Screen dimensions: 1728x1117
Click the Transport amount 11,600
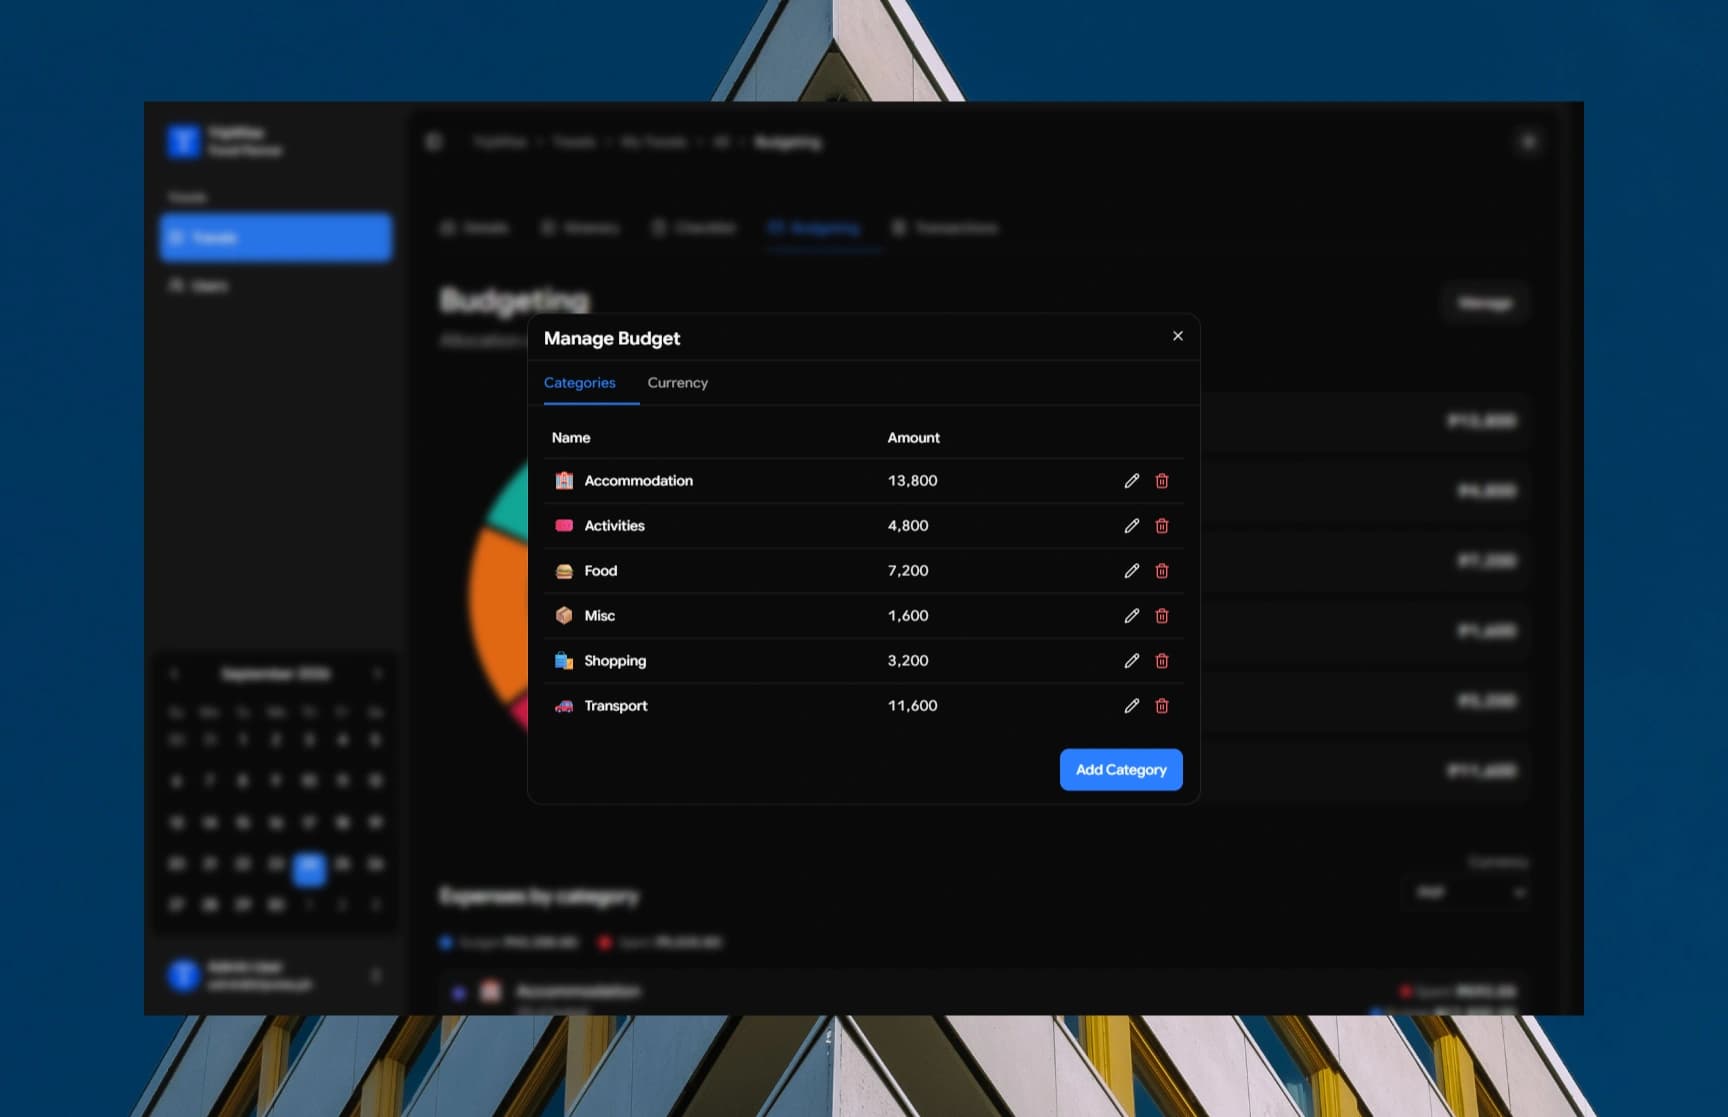[912, 706]
